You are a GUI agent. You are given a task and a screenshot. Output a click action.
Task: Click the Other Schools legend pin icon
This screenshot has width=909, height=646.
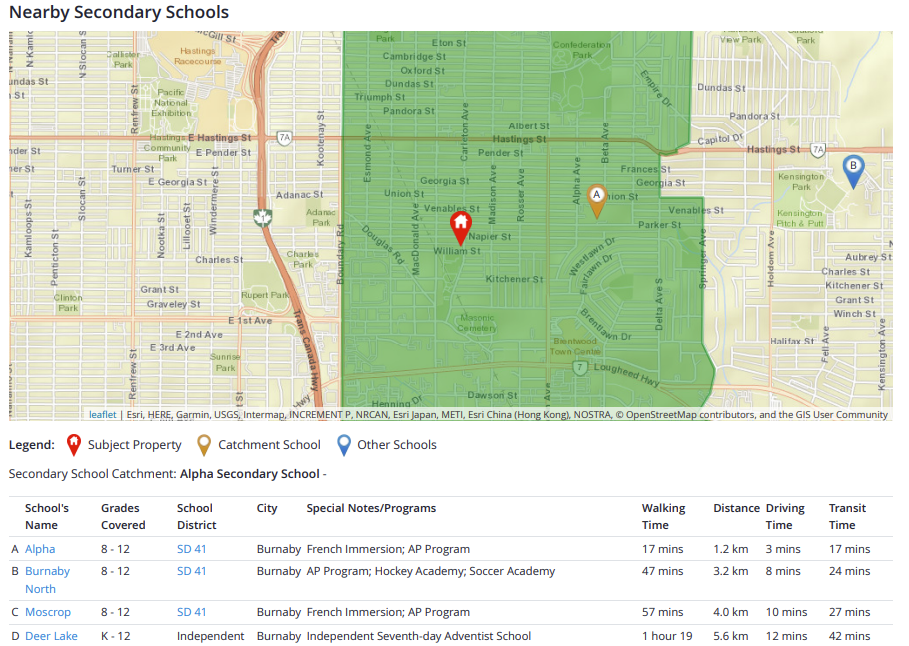(343, 445)
